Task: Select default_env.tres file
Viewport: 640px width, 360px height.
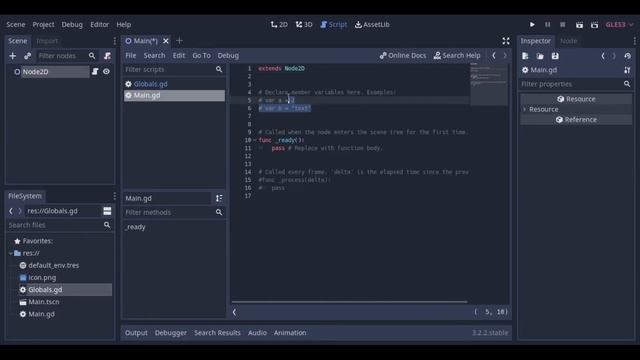Action: click(53, 265)
